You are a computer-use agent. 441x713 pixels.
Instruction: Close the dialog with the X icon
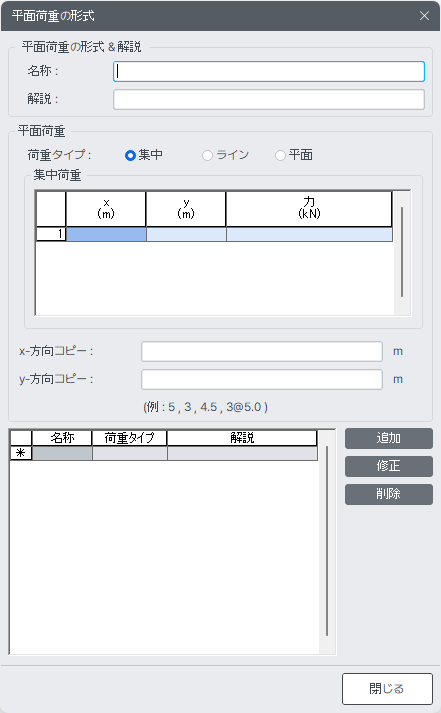(x=424, y=16)
